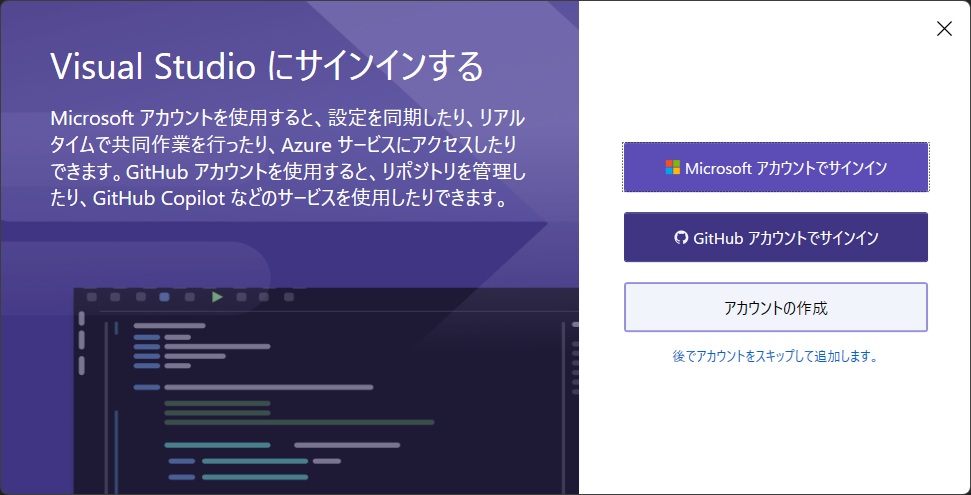
Task: Click the longest green line in code illustration
Action: (x=299, y=422)
